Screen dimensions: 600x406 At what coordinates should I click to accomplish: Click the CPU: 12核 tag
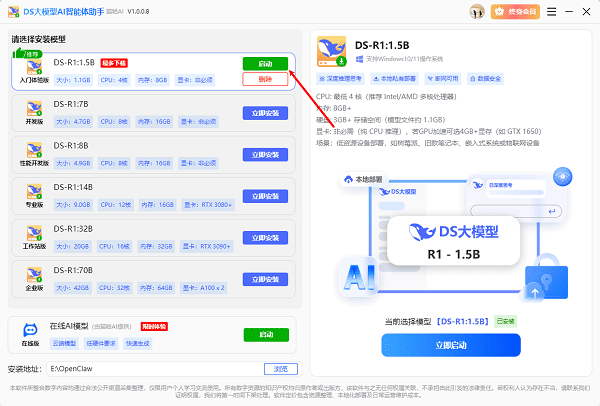pyautogui.click(x=116, y=205)
